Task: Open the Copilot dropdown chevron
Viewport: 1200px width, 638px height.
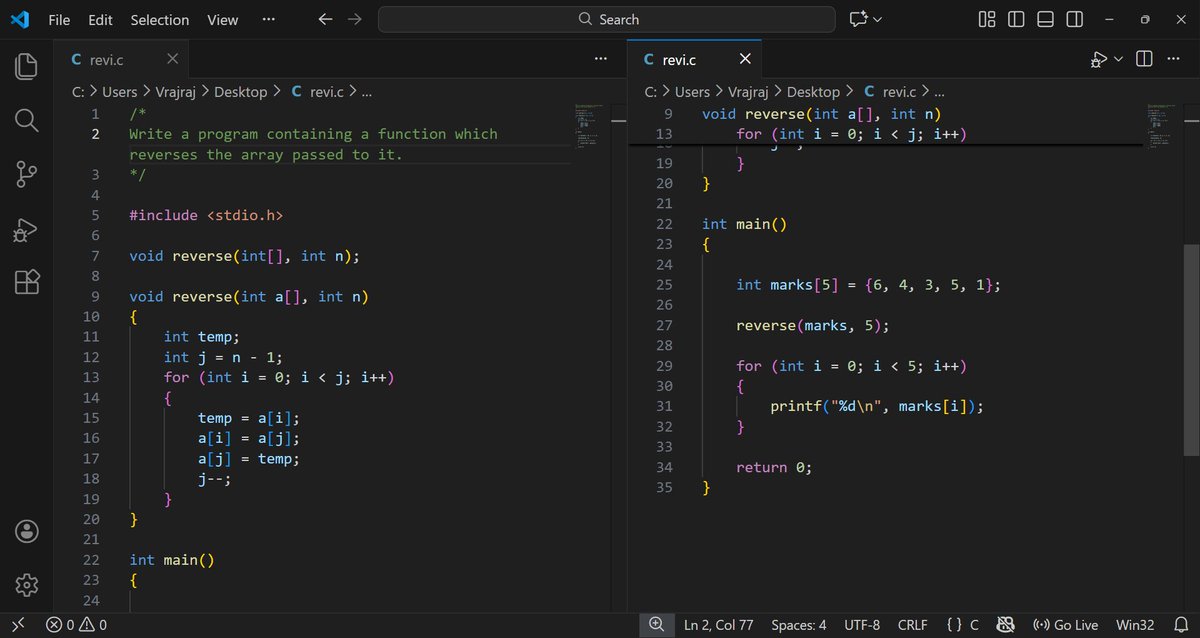Action: pos(878,19)
